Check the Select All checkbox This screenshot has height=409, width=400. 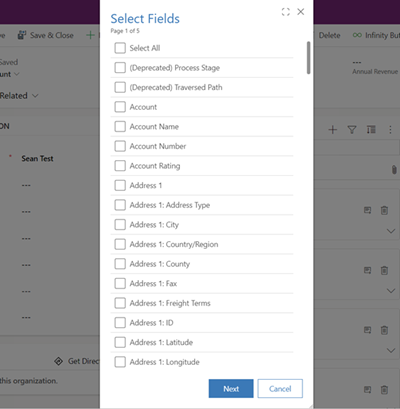pos(120,48)
